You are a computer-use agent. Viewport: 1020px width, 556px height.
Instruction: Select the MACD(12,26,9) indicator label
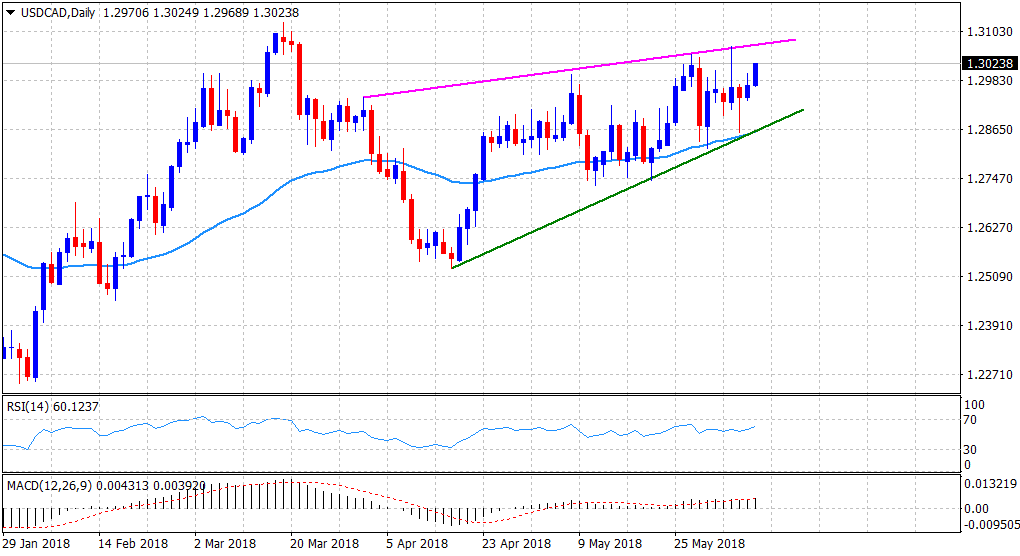tap(105, 486)
